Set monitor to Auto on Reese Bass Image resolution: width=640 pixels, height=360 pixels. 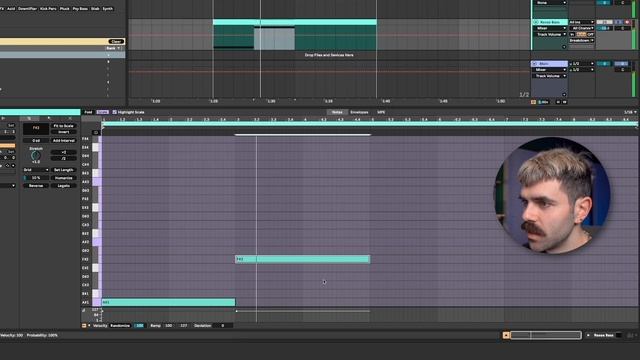(x=581, y=34)
